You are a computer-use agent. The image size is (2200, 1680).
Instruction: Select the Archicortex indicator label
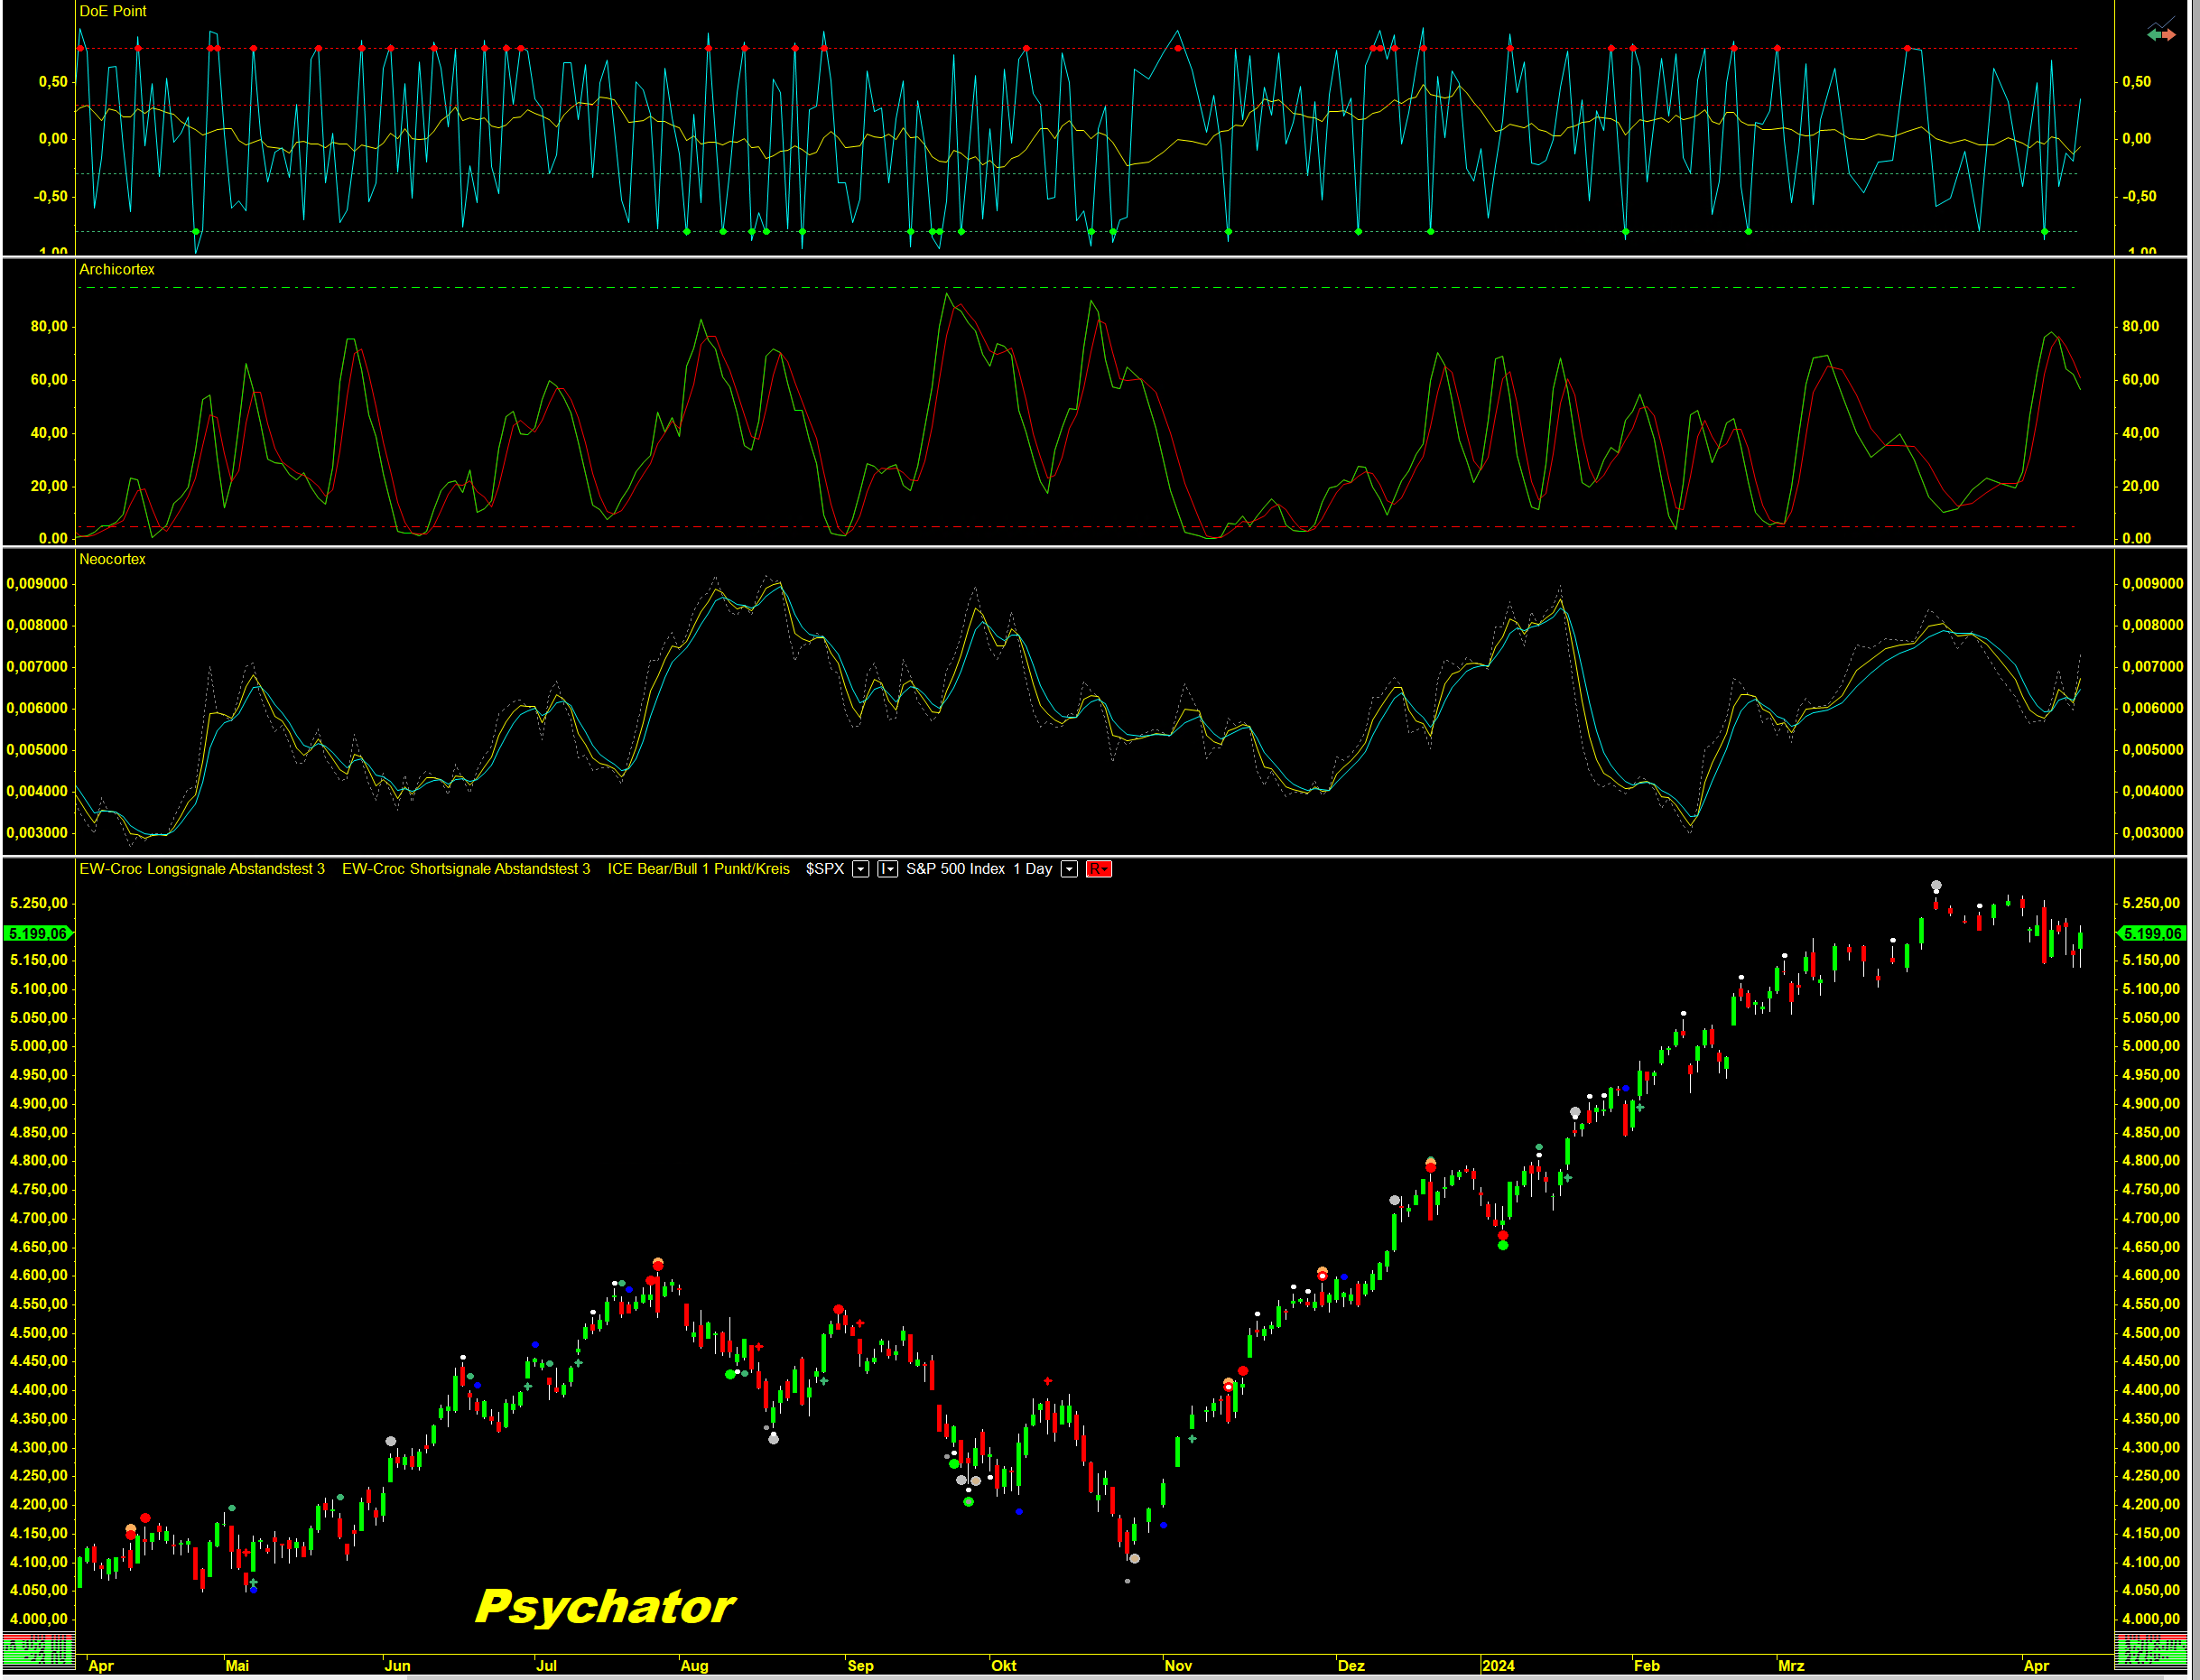click(117, 269)
